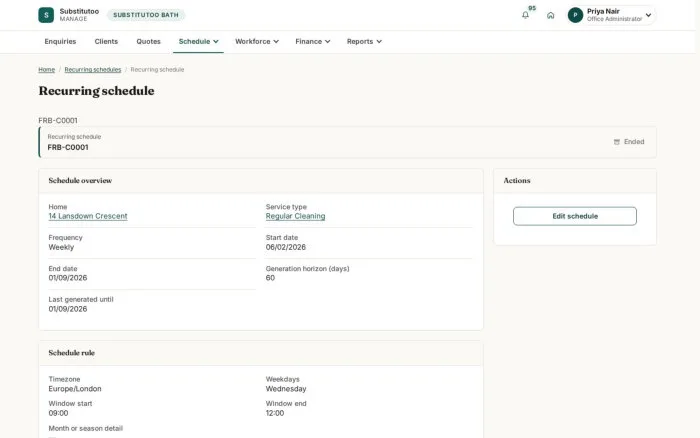Open the Reports dropdown menu
700x438 pixels.
364,42
